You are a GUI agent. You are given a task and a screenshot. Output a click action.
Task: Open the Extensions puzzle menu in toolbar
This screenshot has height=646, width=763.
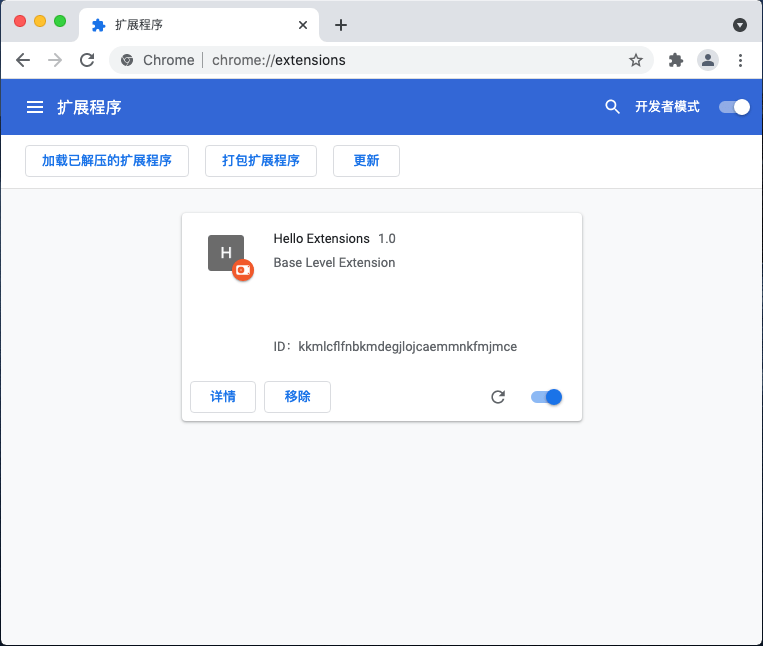pos(675,60)
